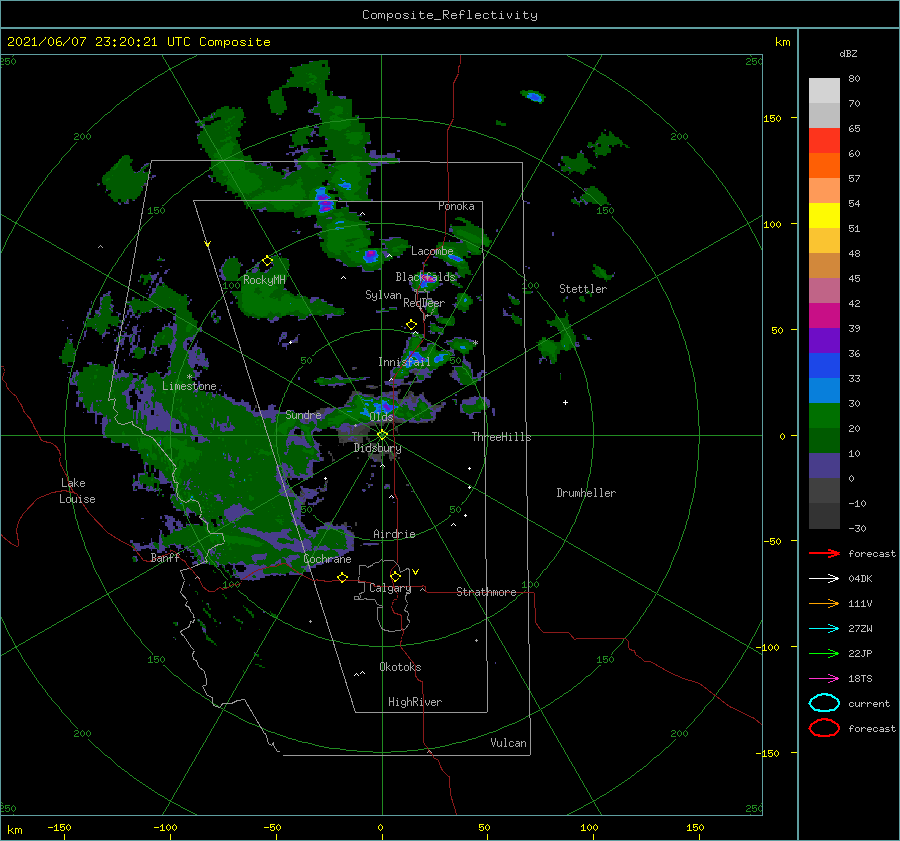Viewport: 900px width, 841px height.
Task: Click the magenta 18TS arrow icon
Action: 824,679
